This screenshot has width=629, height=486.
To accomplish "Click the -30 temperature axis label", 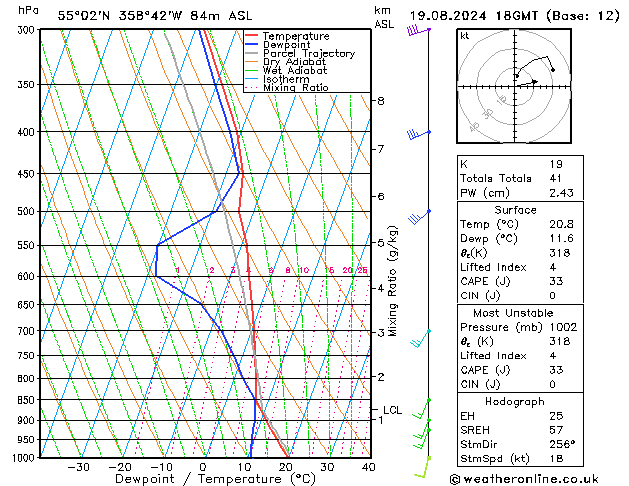I will pos(78,467).
